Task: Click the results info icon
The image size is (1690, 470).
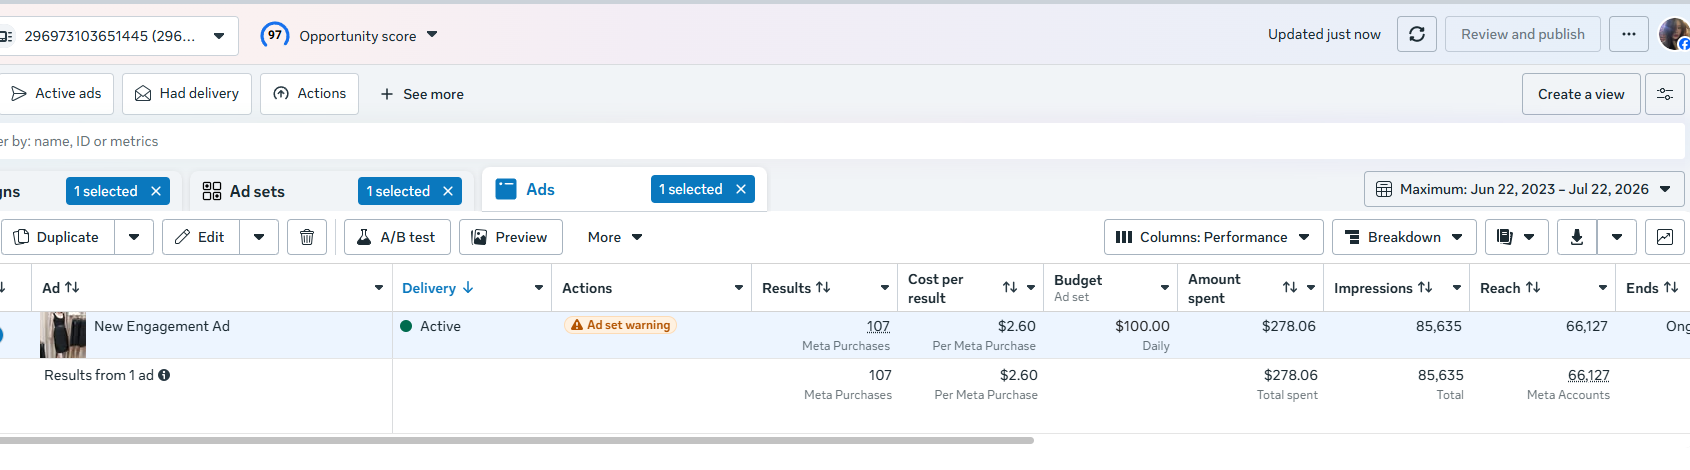Action: (164, 375)
